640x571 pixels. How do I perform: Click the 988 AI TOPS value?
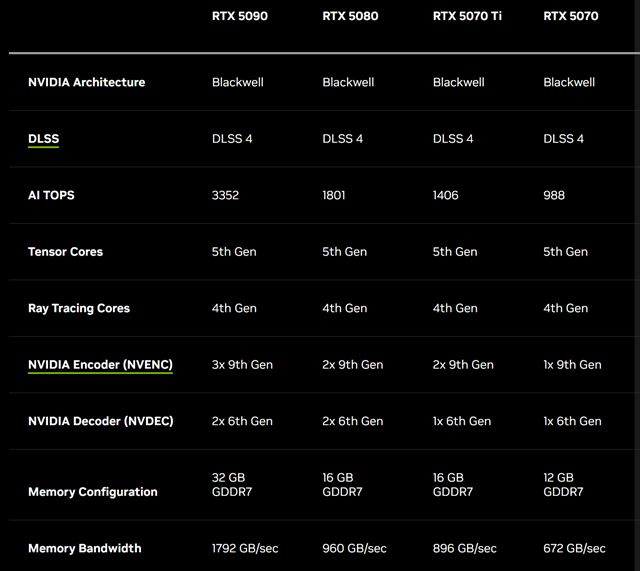pyautogui.click(x=554, y=195)
